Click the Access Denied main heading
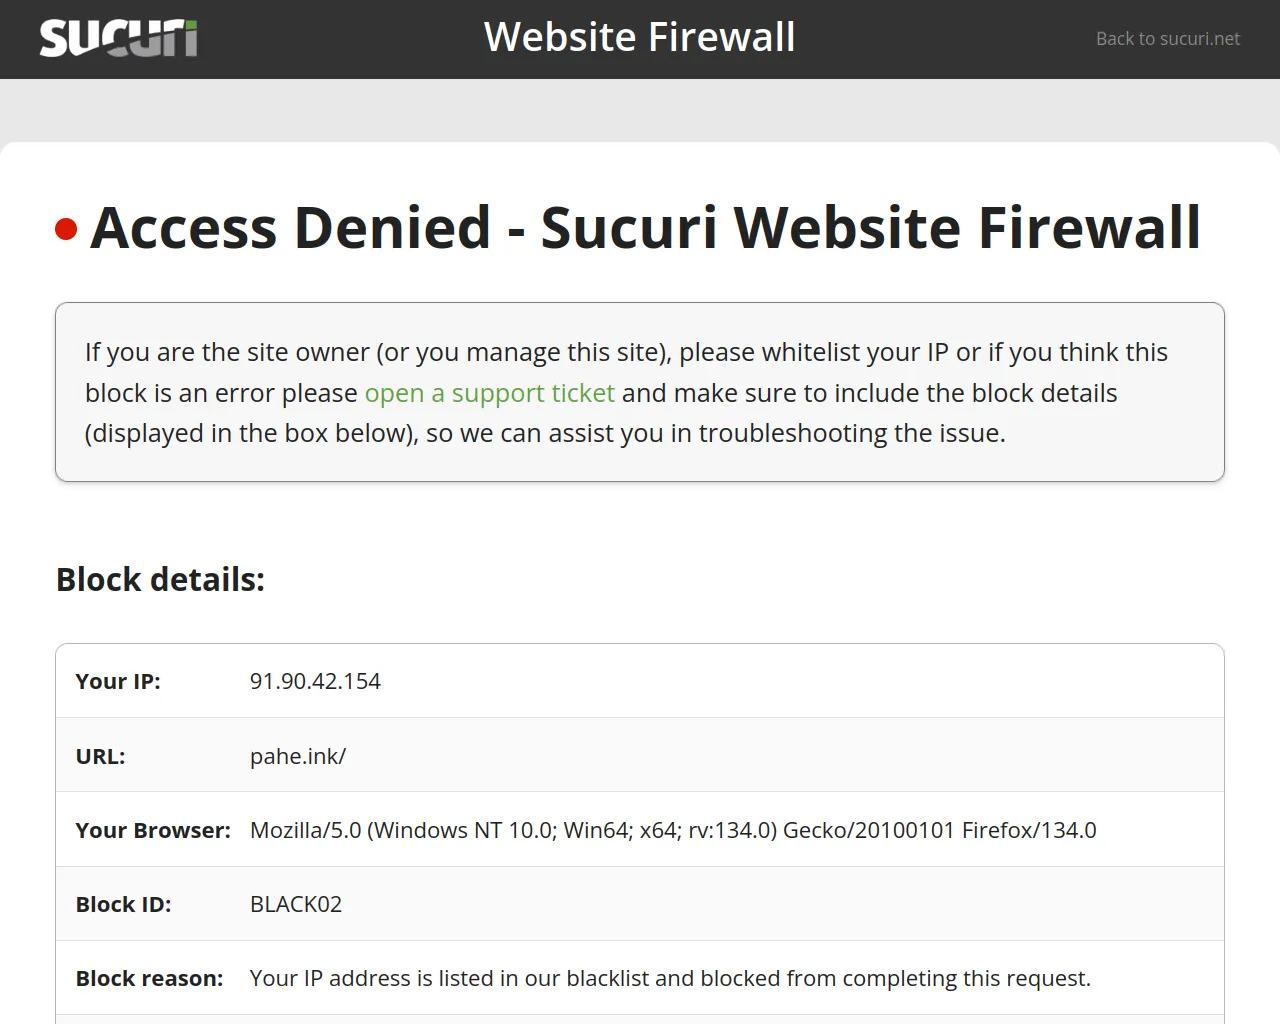 click(x=645, y=227)
